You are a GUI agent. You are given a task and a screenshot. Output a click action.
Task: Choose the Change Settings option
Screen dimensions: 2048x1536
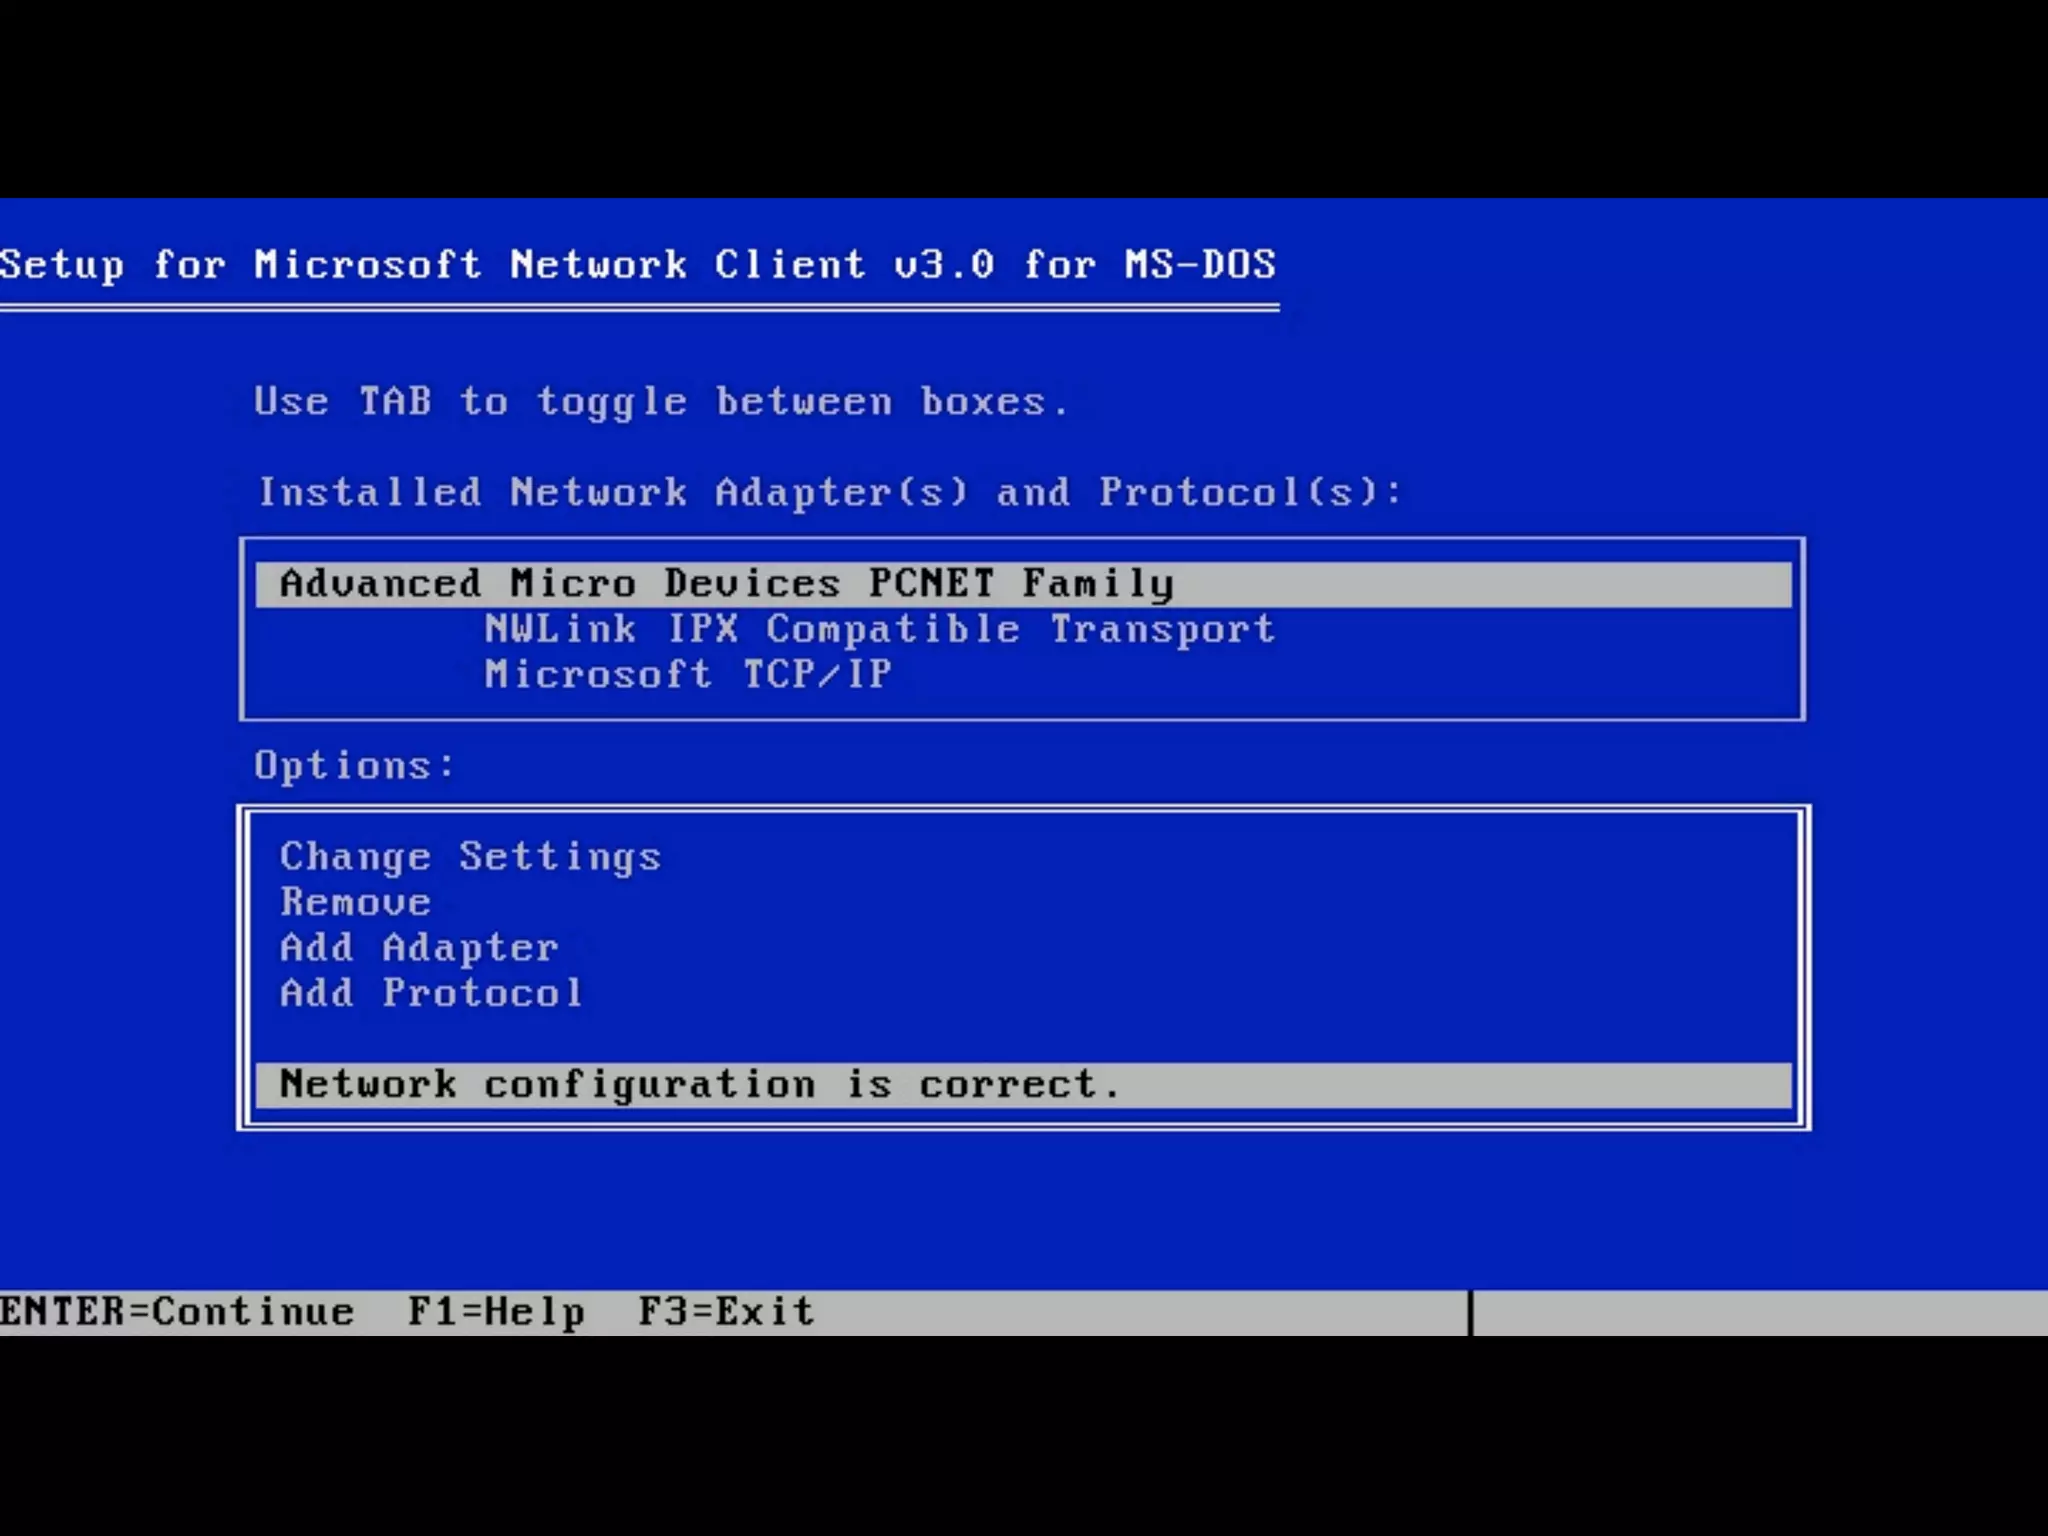click(x=470, y=857)
